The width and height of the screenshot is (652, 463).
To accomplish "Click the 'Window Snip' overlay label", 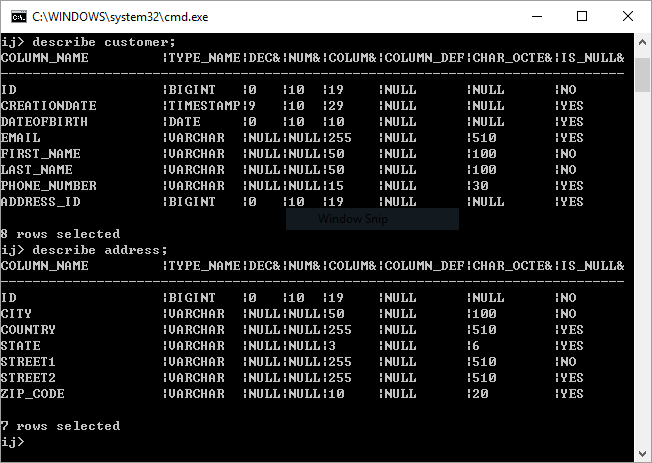I will click(353, 219).
